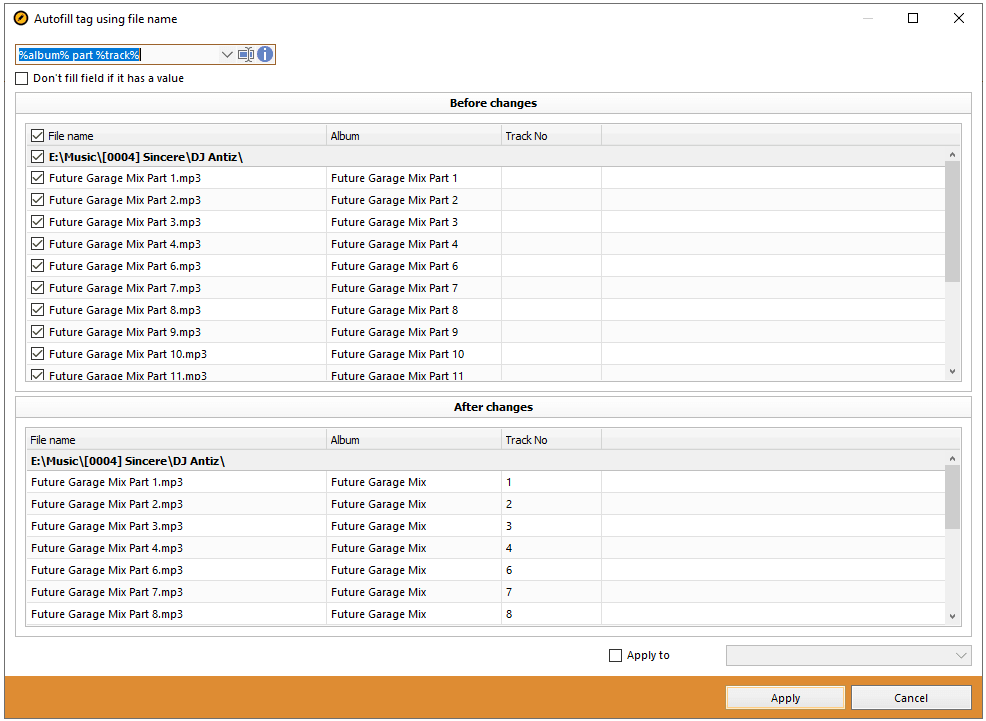Click the tag field insert icon
Viewport: 986px width, 721px height.
245,54
